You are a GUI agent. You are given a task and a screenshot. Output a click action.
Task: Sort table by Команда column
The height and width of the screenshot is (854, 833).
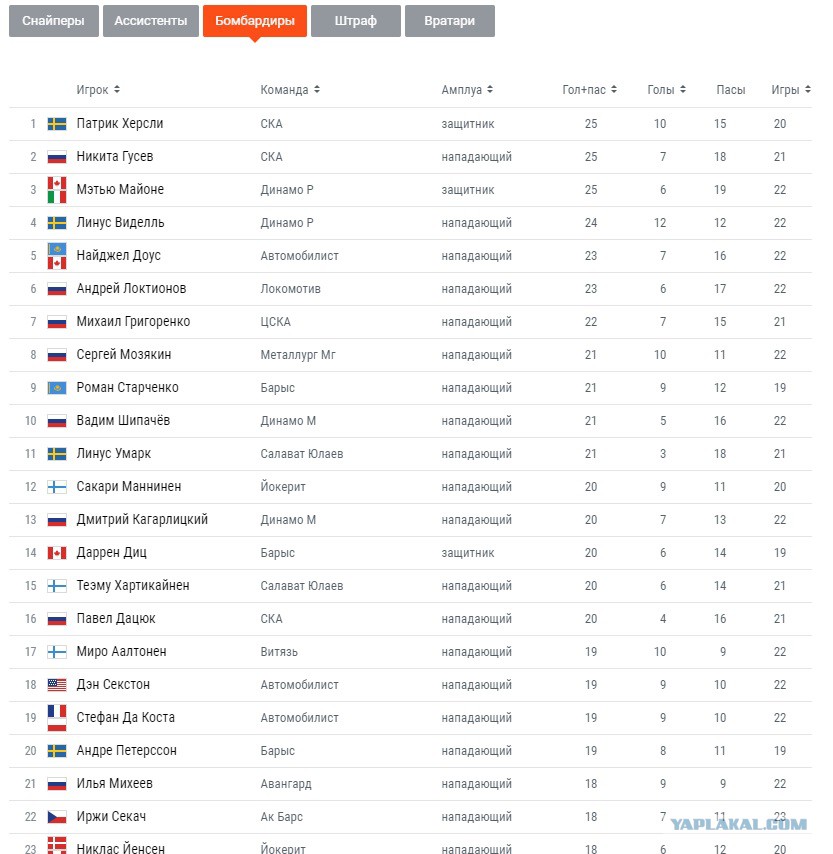tap(290, 90)
